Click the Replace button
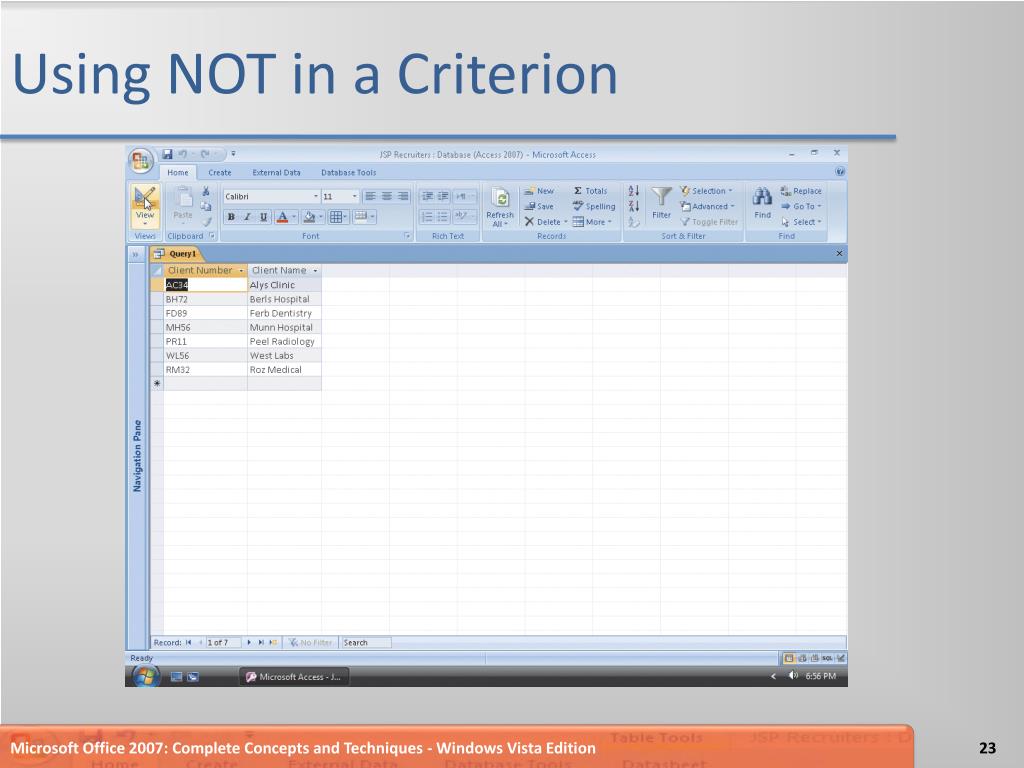This screenshot has height=768, width=1024. click(801, 191)
